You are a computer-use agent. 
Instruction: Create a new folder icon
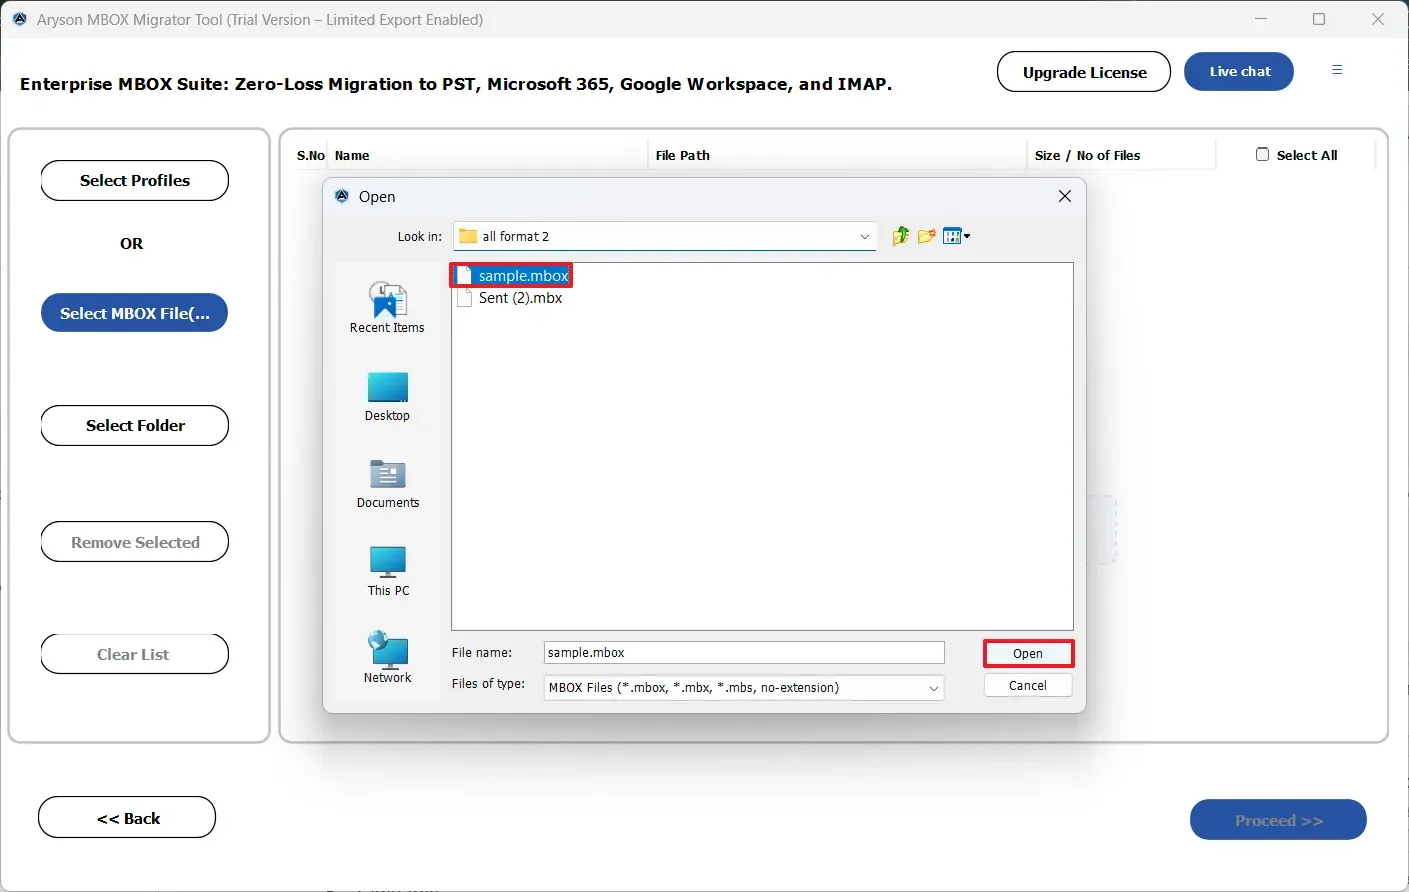point(927,236)
